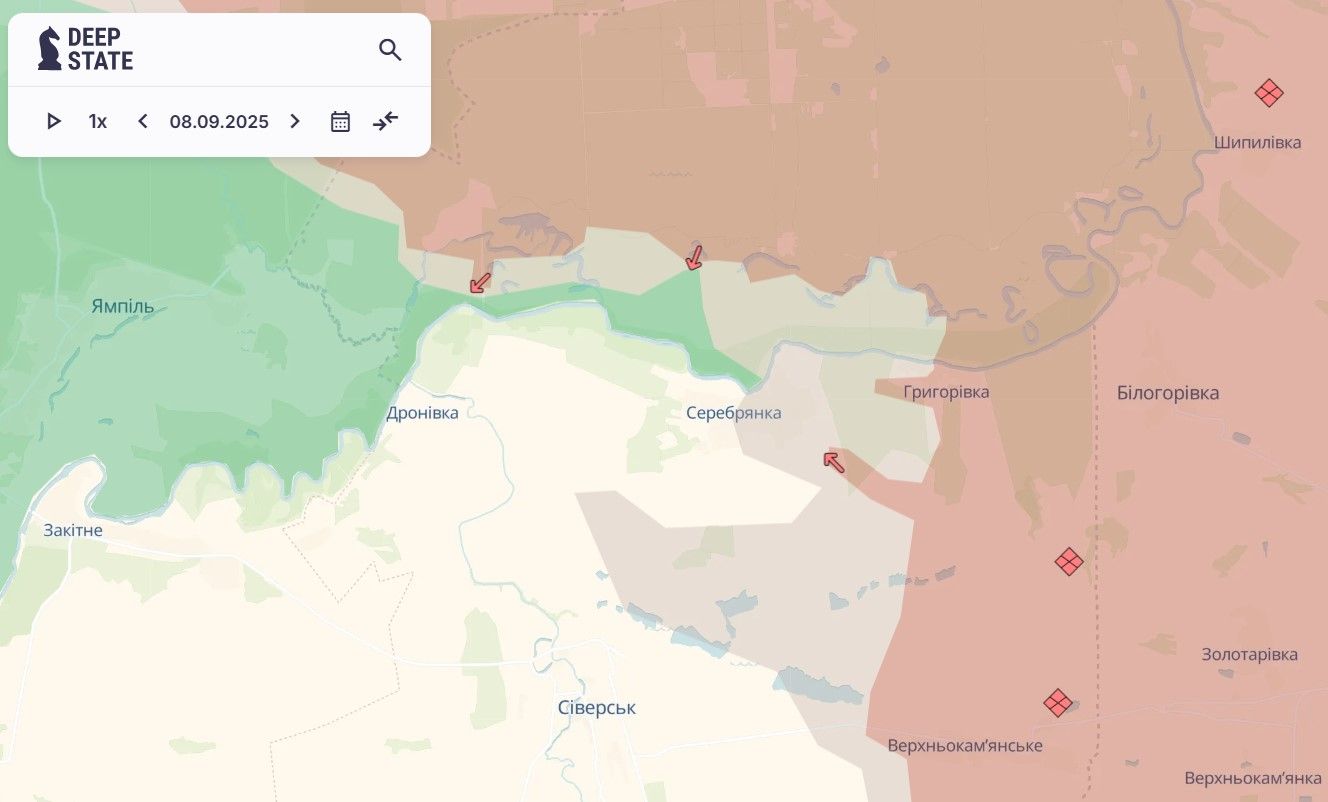The width and height of the screenshot is (1328, 802).
Task: Click the DeepState knight logo
Action: pos(50,49)
